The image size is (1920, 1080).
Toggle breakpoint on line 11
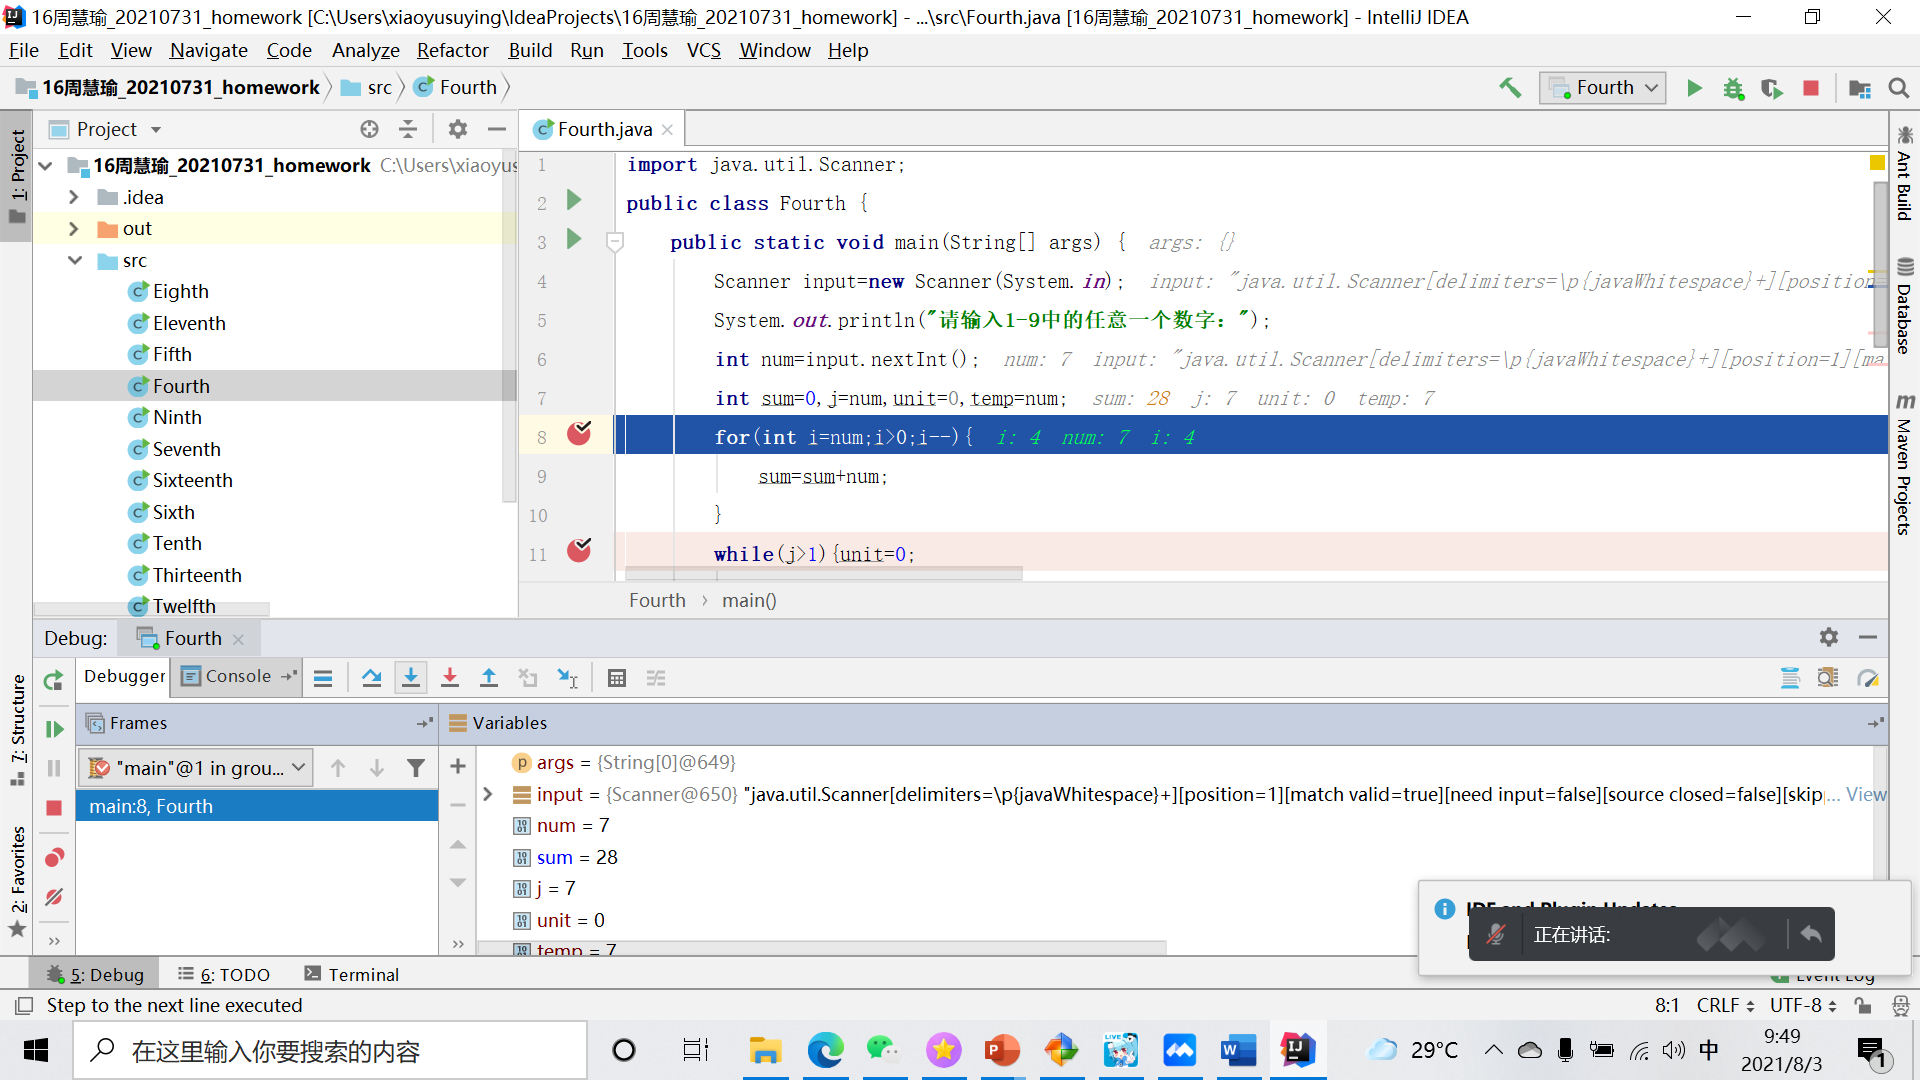point(579,551)
